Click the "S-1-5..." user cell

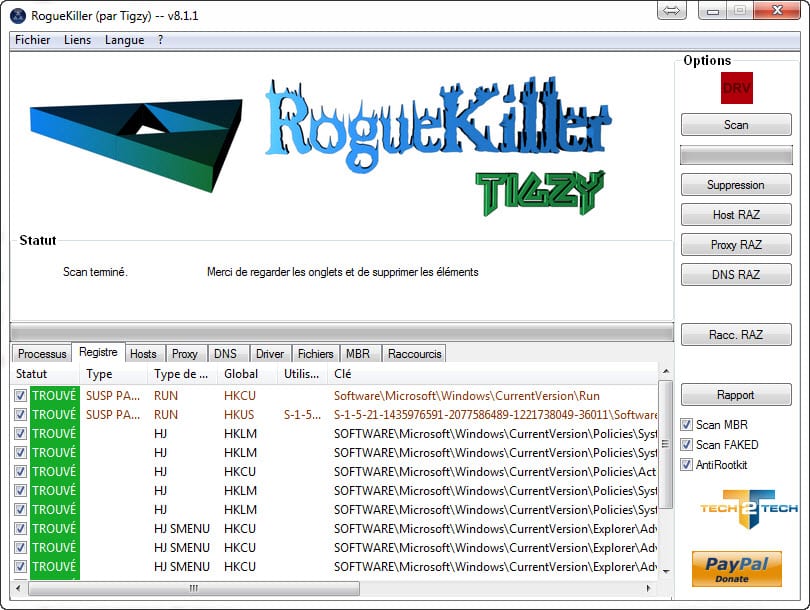[x=302, y=415]
